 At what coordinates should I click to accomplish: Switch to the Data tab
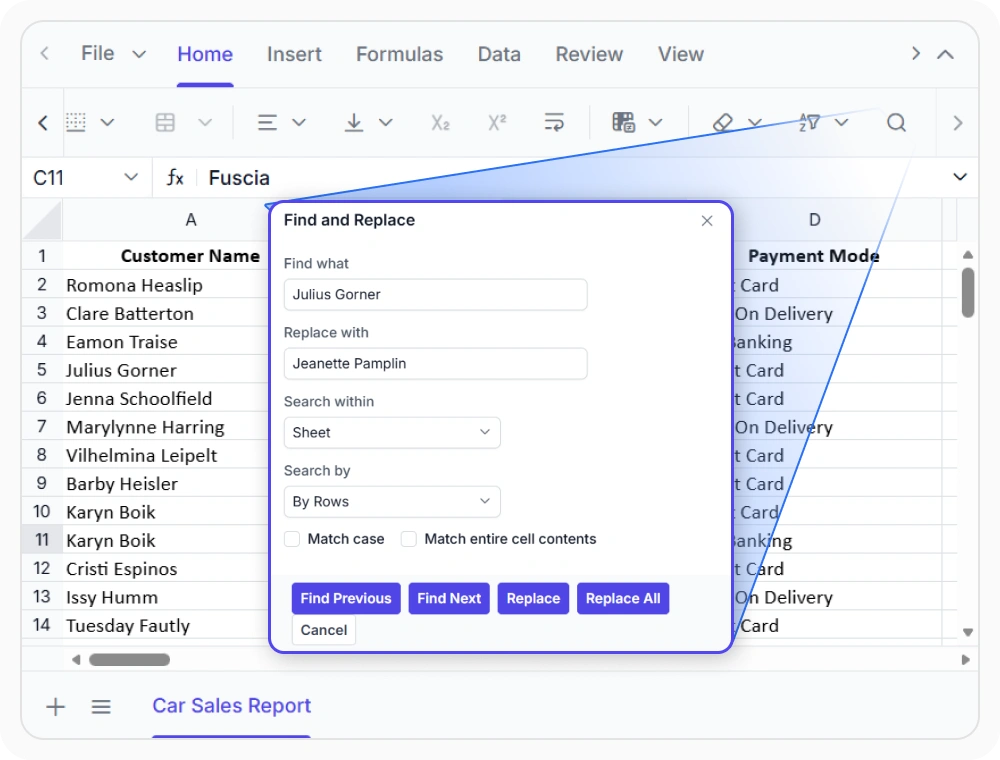(x=499, y=54)
